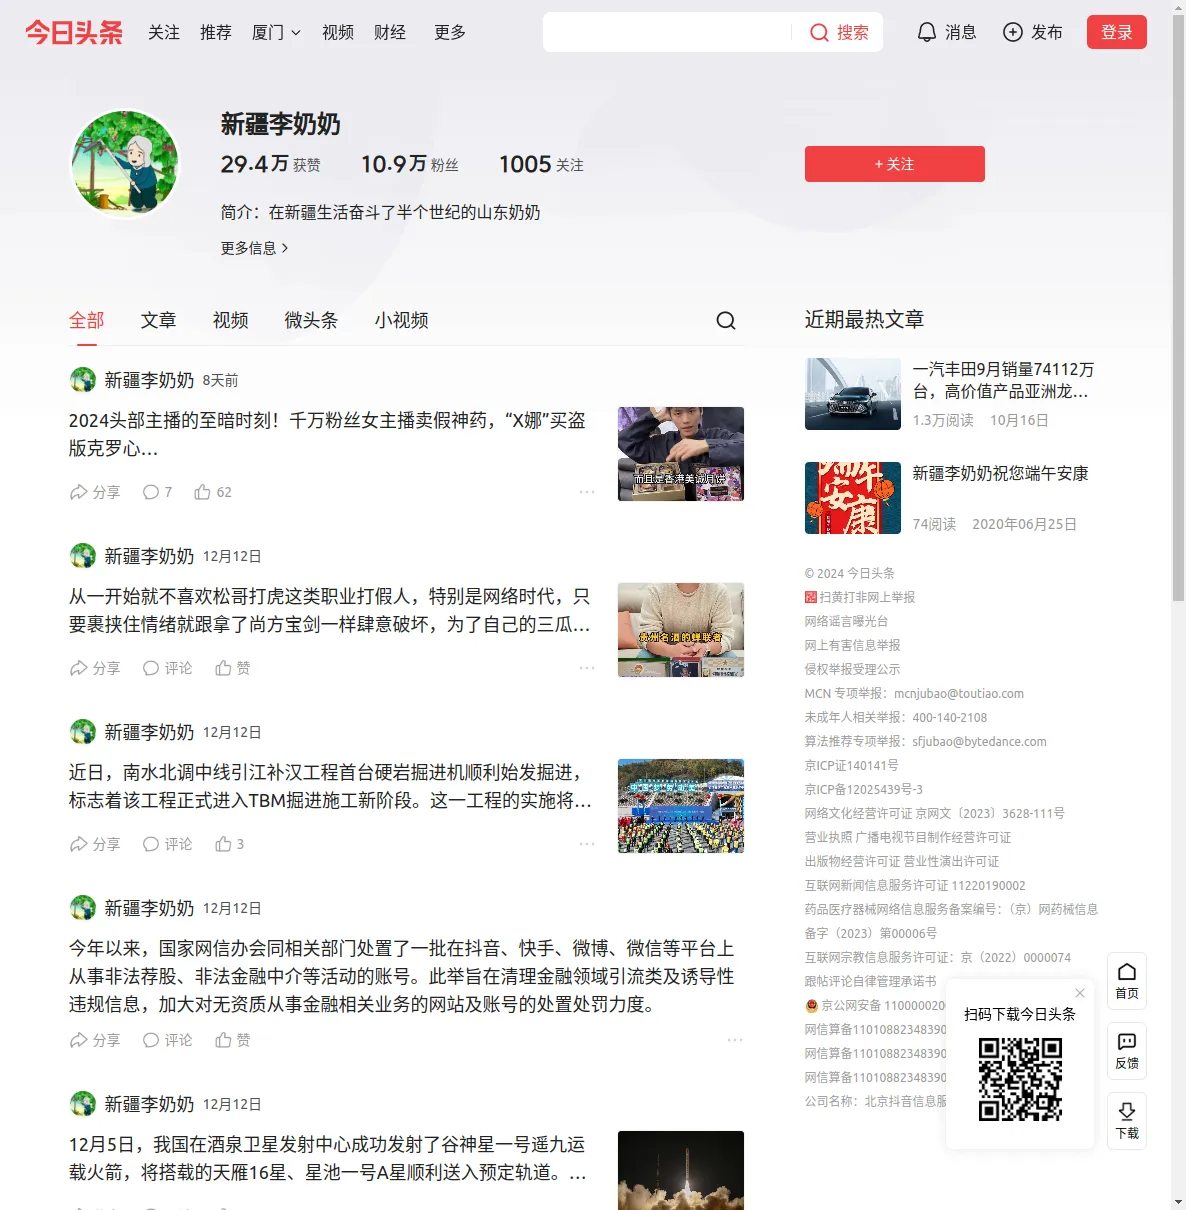The image size is (1186, 1210).
Task: Share the 松哥打虎 post
Action: (94, 668)
